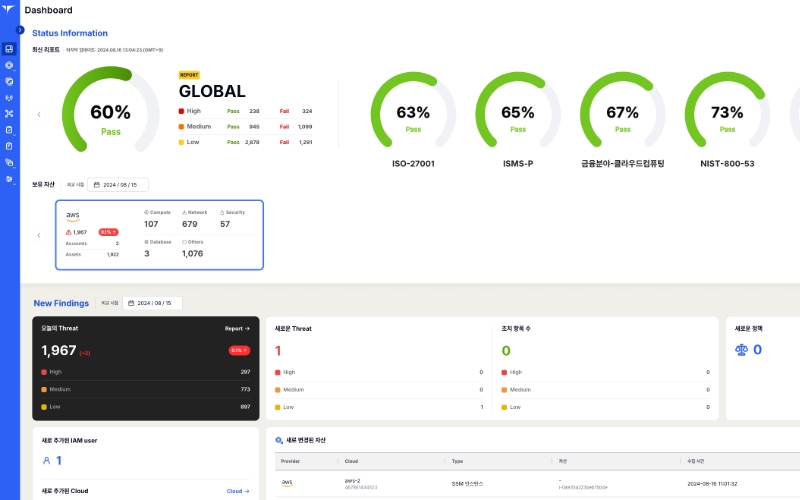Image resolution: width=800 pixels, height=500 pixels.
Task: Go to previous report with left chevron
Action: pyautogui.click(x=39, y=114)
